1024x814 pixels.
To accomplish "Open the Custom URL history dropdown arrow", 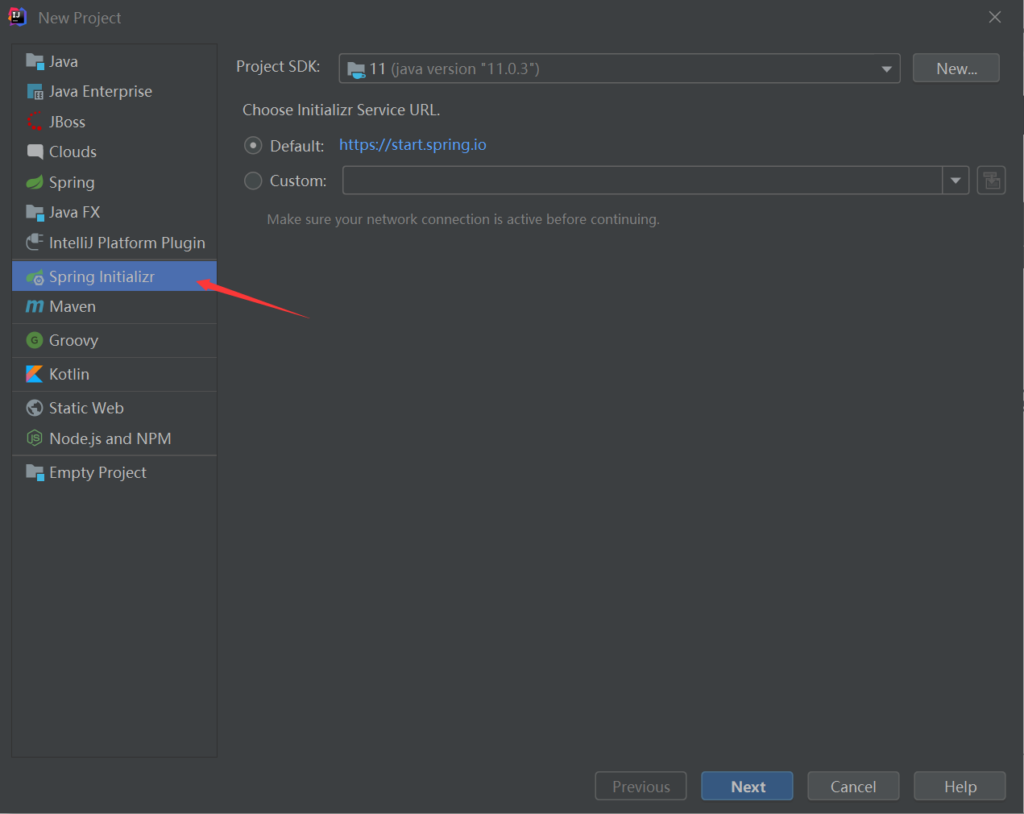I will (x=955, y=180).
